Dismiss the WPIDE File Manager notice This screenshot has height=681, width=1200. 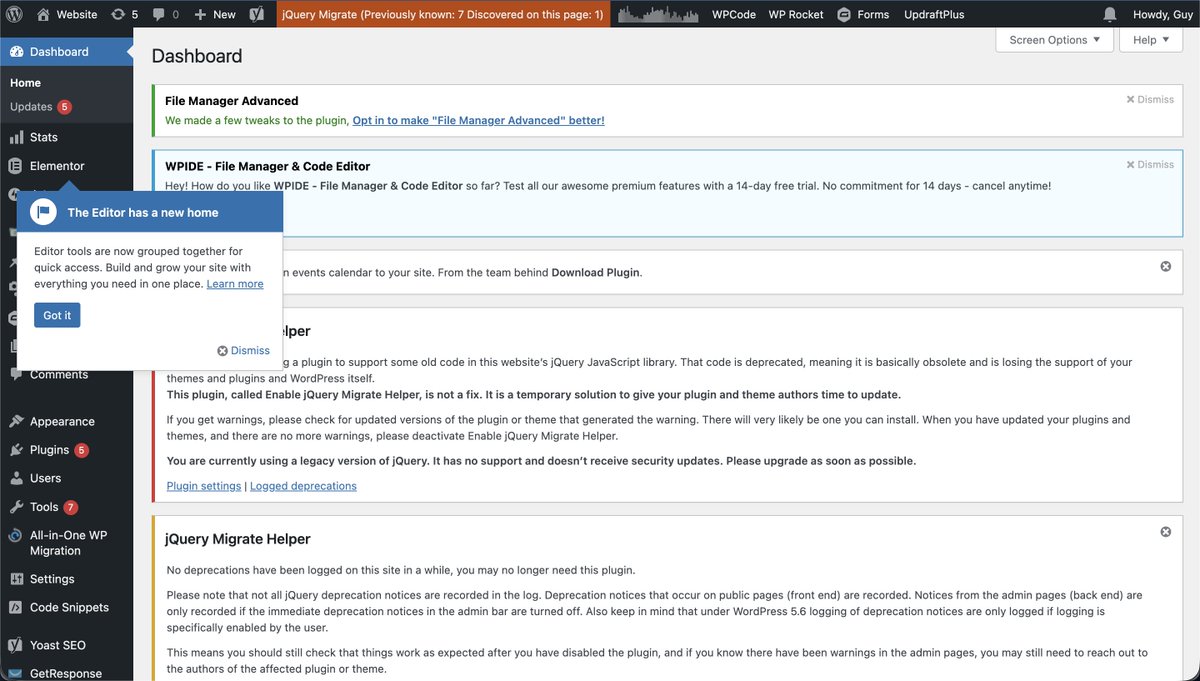(1150, 165)
